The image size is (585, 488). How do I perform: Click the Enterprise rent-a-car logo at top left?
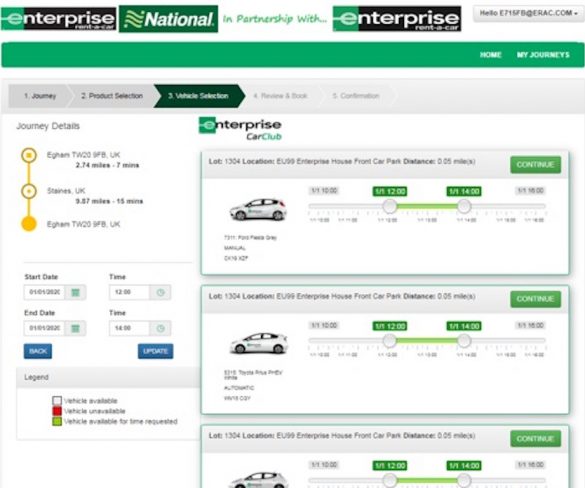(x=59, y=19)
